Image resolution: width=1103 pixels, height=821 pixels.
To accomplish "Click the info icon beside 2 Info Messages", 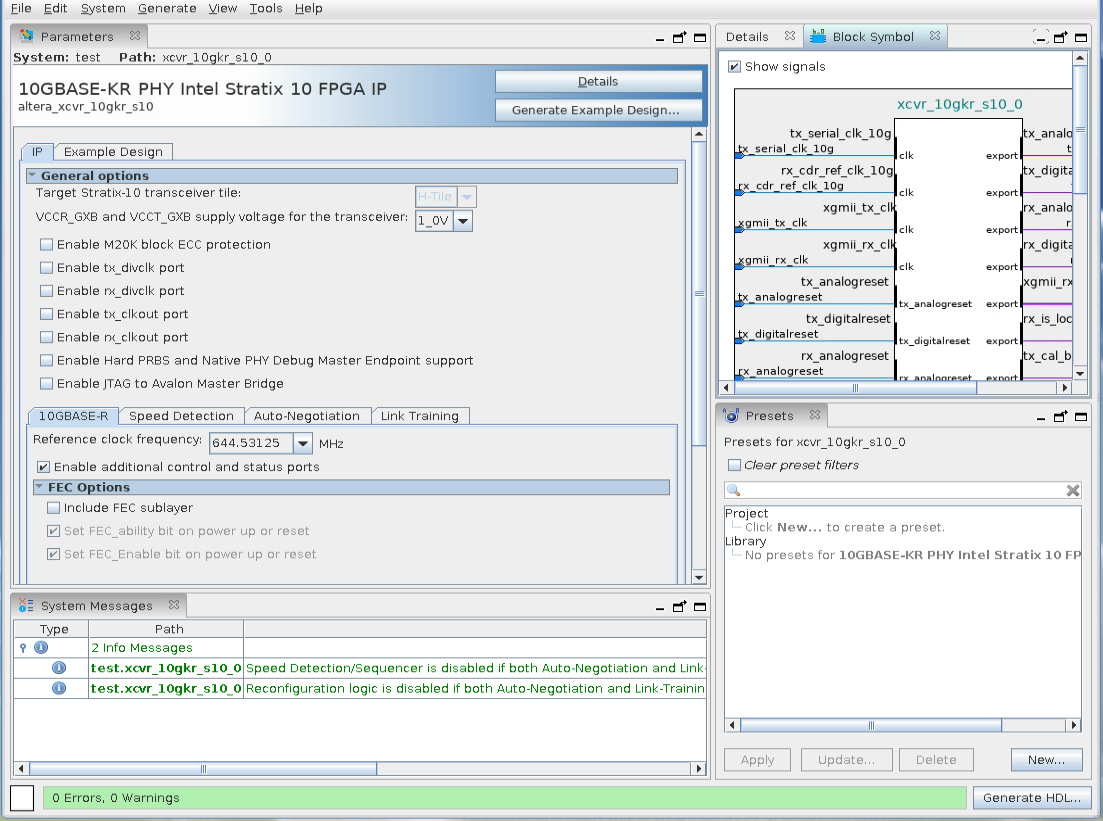I will point(42,647).
